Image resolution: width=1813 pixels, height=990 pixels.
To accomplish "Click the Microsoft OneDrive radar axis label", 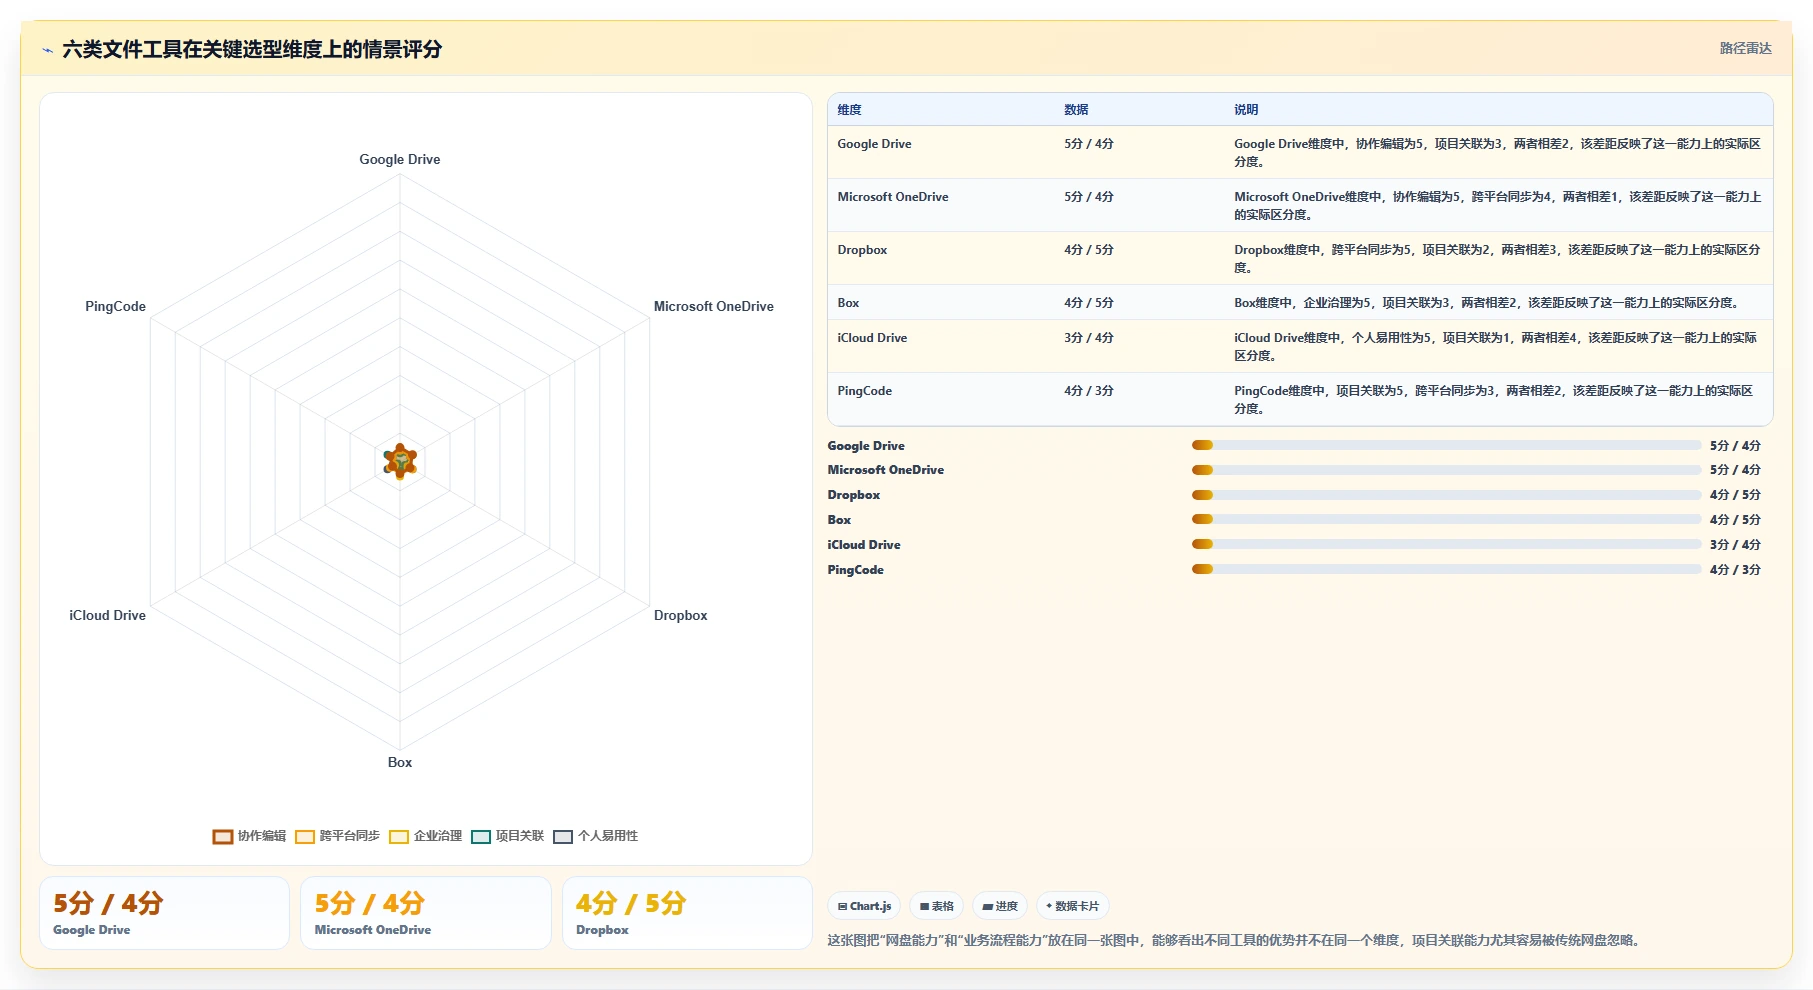I will [x=713, y=306].
